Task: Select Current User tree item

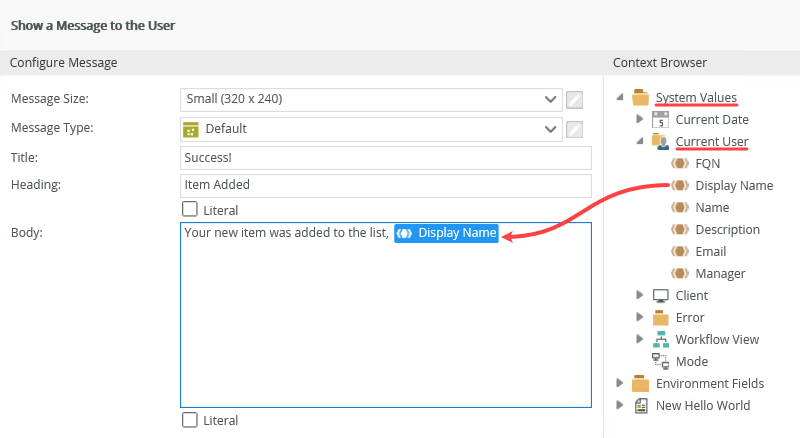Action: pos(712,141)
